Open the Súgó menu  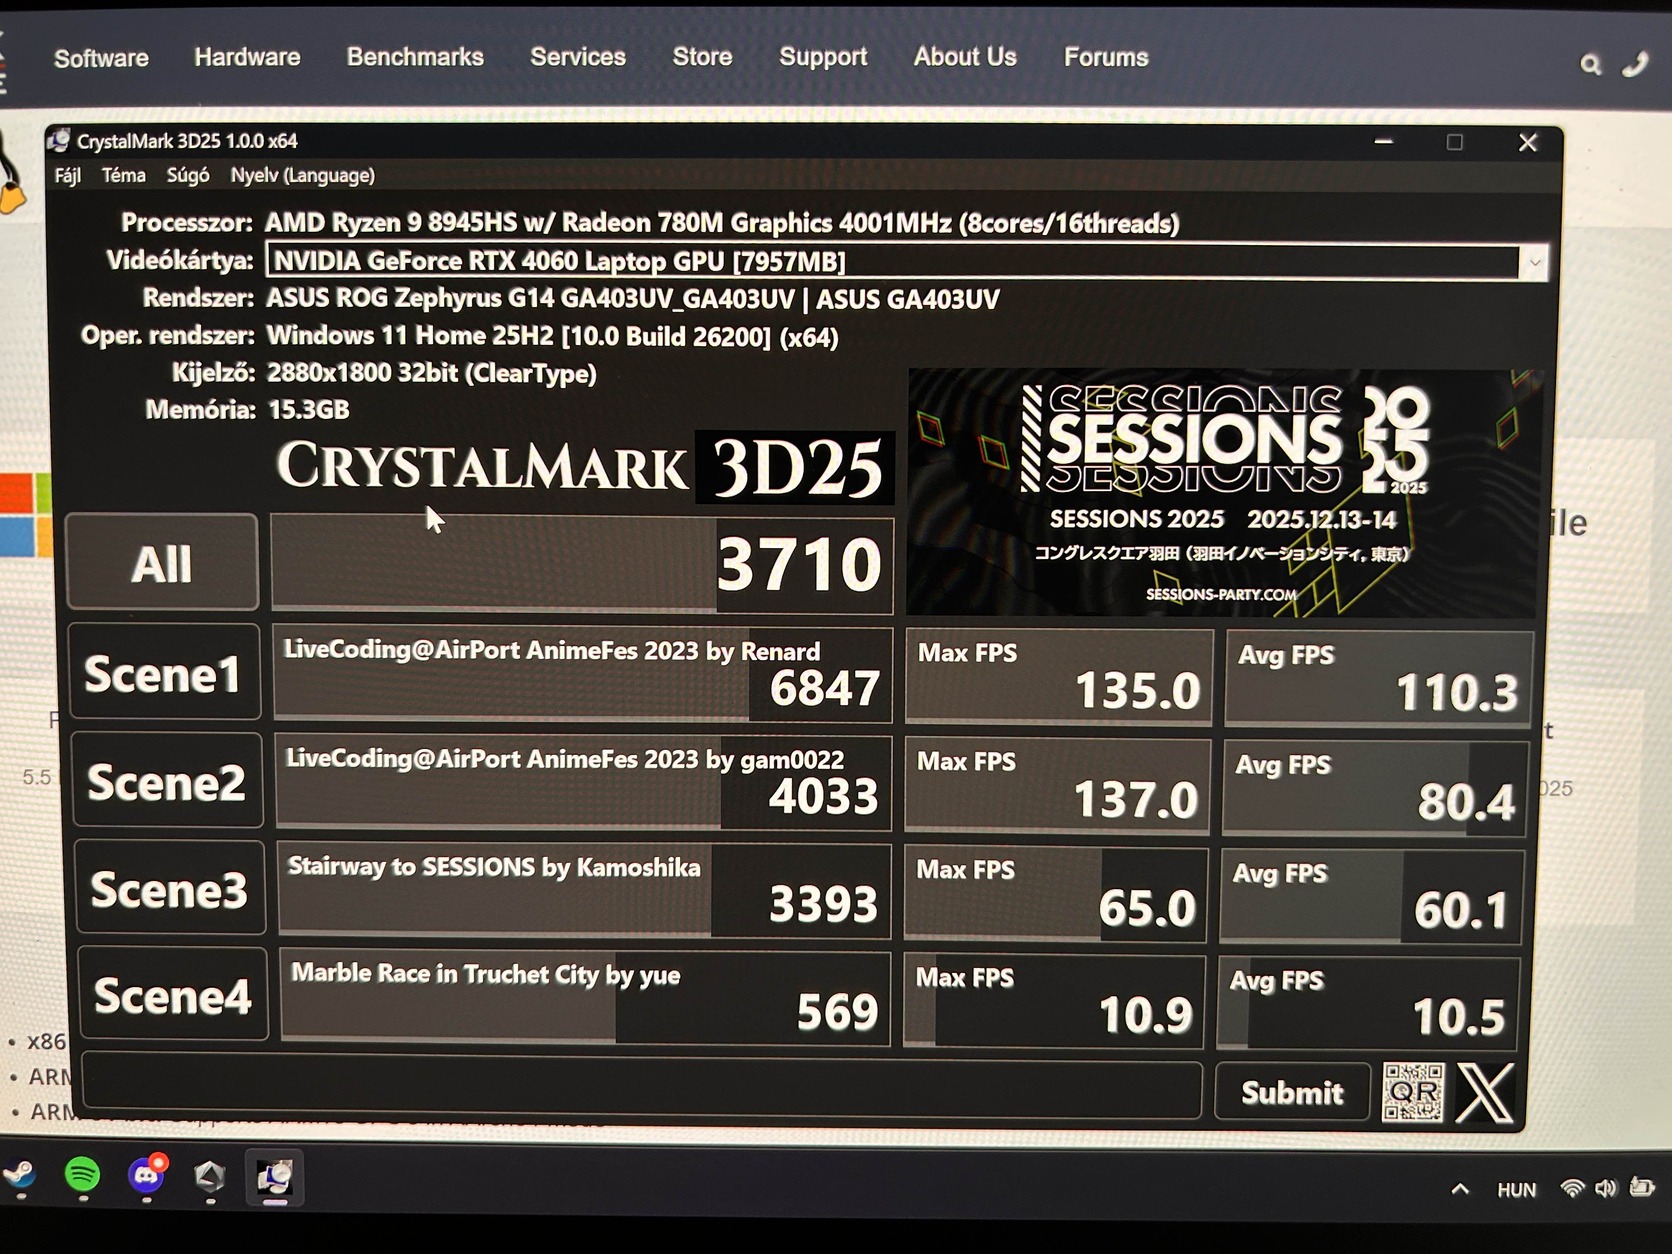tap(188, 176)
